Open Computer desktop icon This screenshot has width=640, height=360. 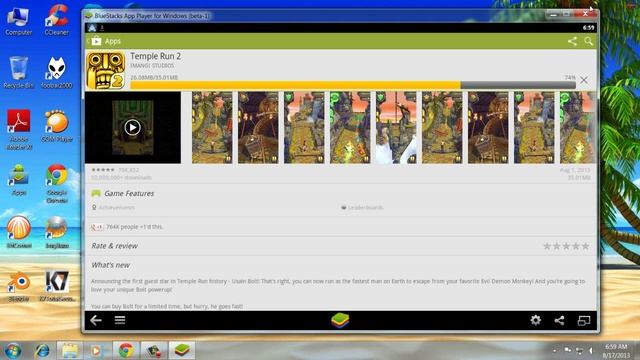pos(18,20)
